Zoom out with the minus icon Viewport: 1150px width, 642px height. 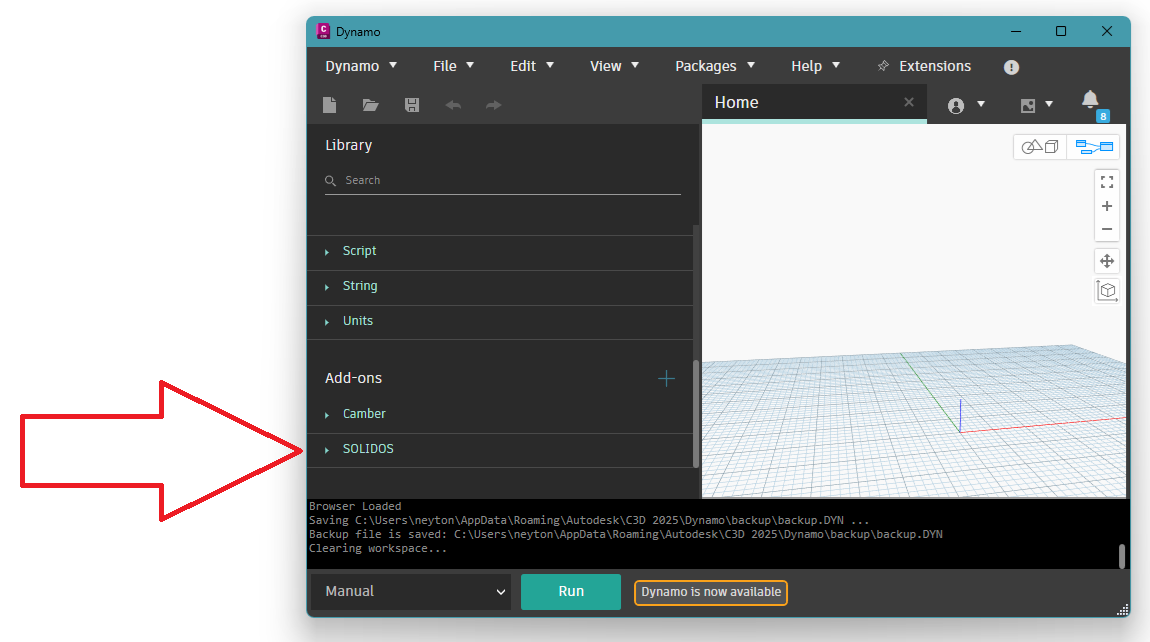(1107, 229)
